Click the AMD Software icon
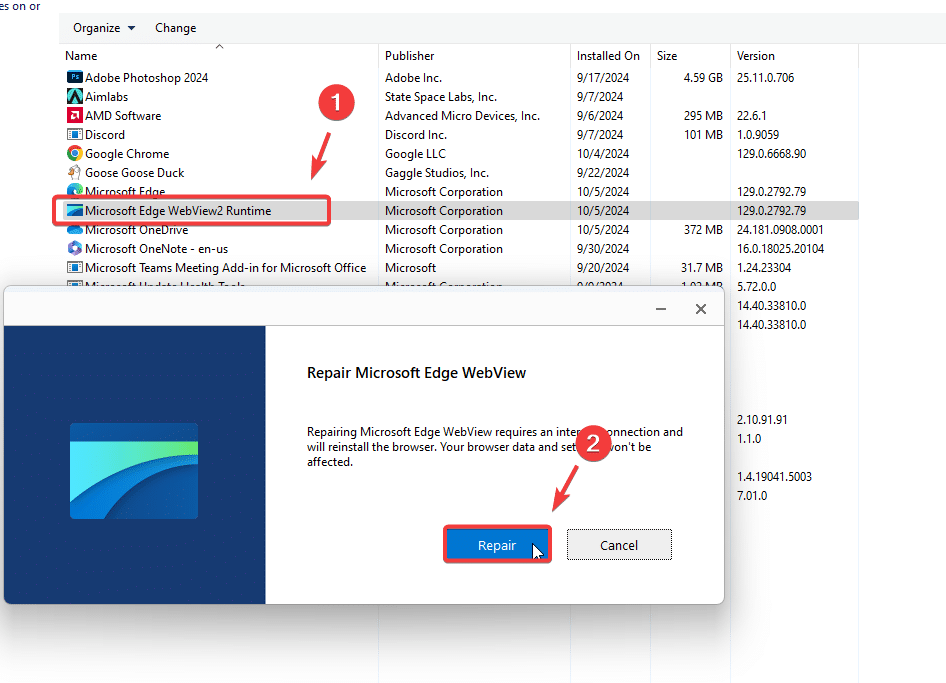This screenshot has width=946, height=683. point(75,116)
